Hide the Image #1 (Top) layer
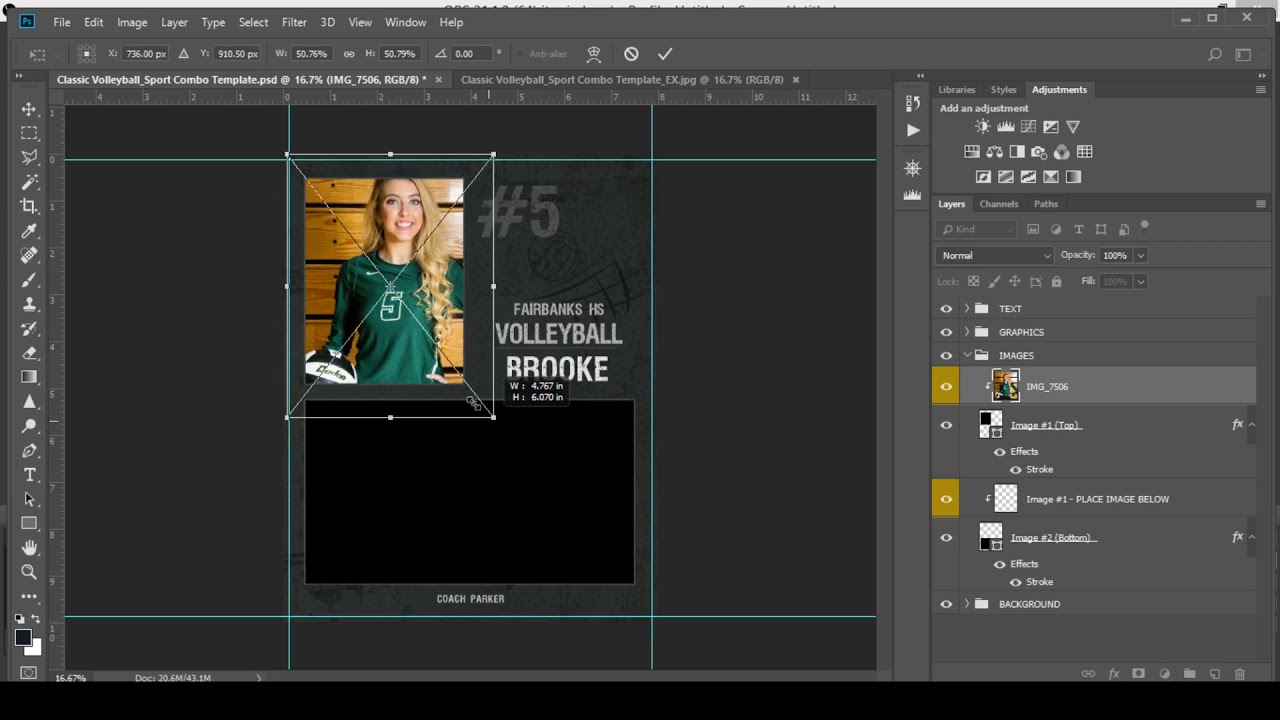 (946, 425)
